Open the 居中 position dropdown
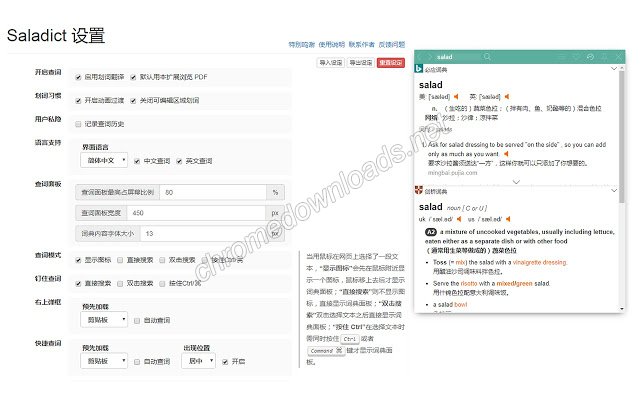Screen dimensions: 640x400 198,361
